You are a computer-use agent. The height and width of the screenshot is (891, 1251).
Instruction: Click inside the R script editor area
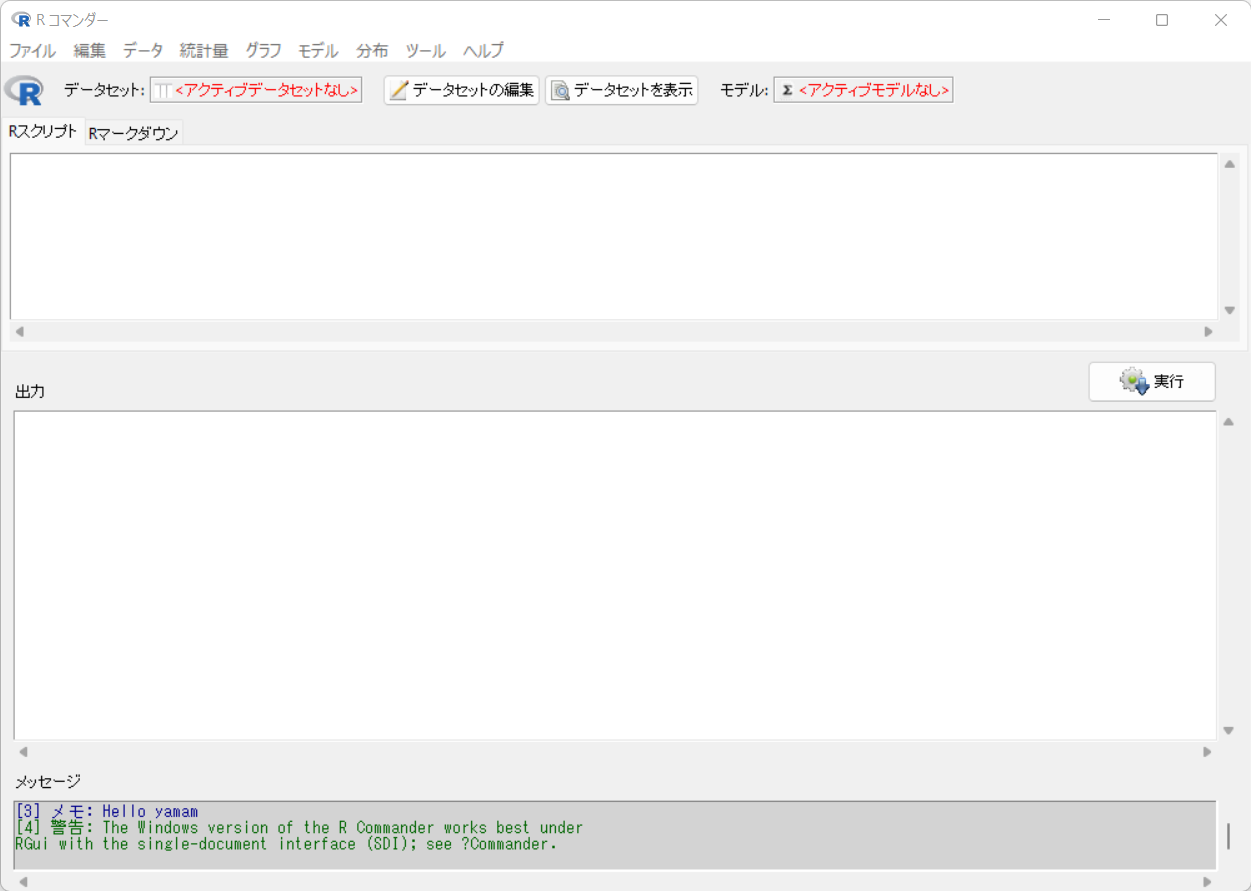612,235
